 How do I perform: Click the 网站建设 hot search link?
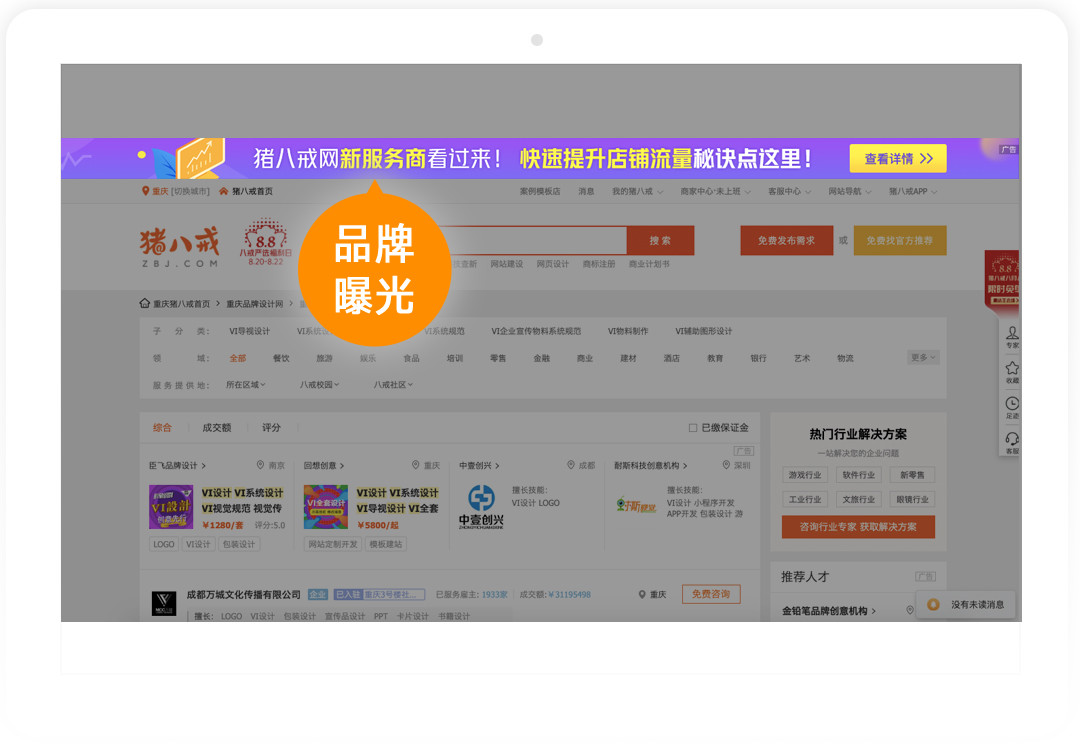click(506, 264)
